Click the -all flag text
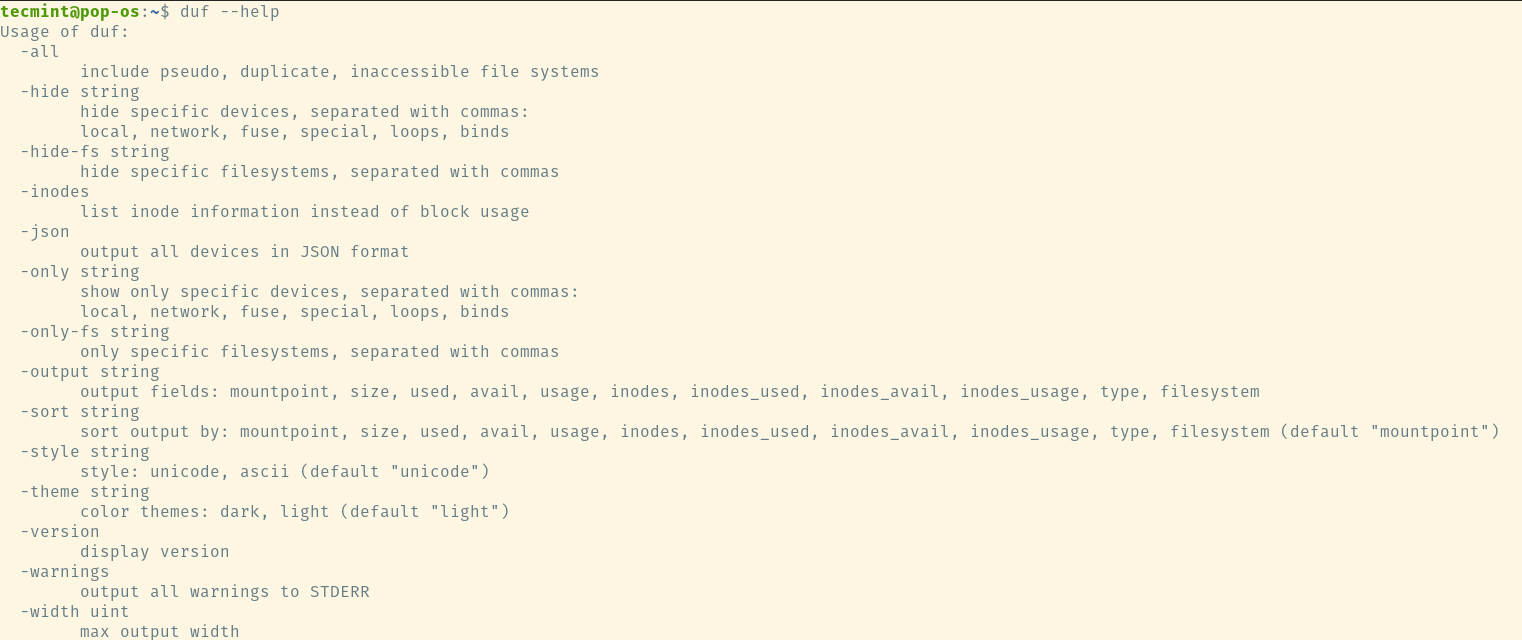The width and height of the screenshot is (1522, 640). (40, 52)
